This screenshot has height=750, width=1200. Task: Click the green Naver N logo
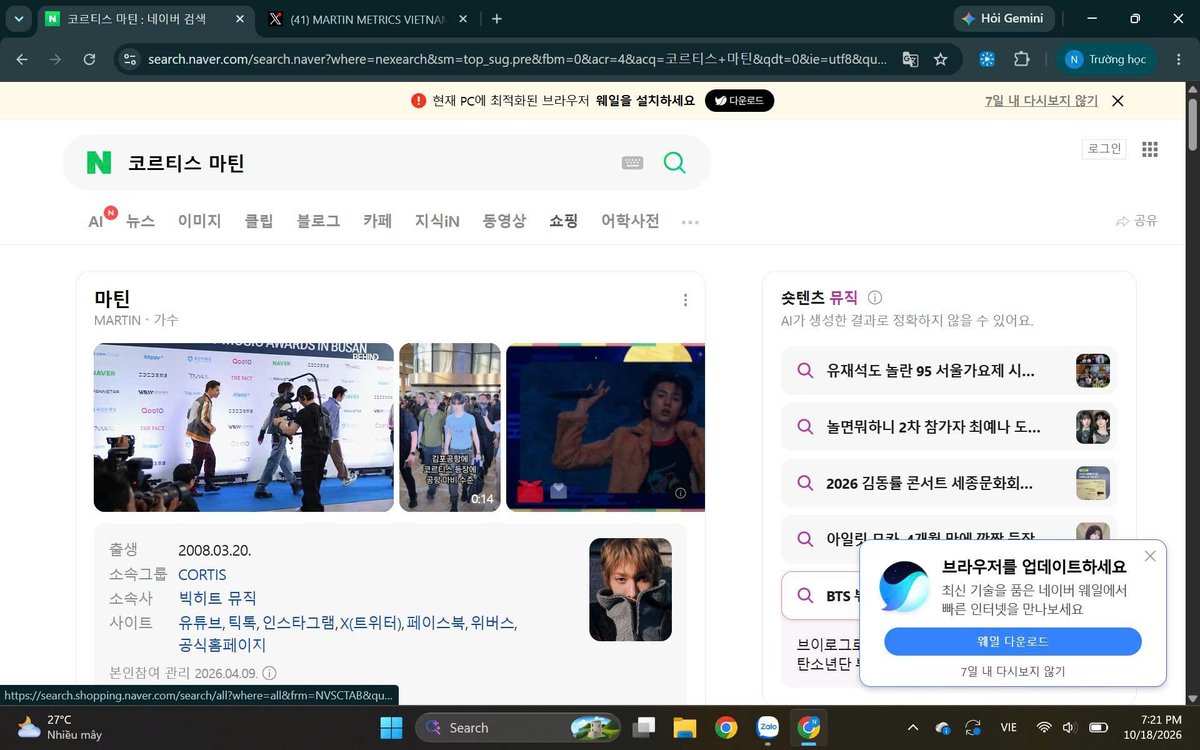pos(99,163)
